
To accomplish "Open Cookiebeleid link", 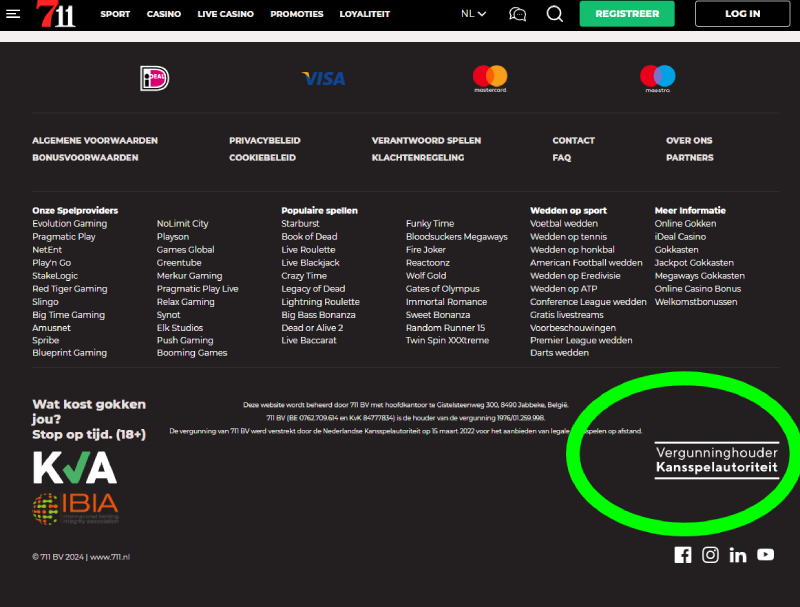I will tap(262, 158).
